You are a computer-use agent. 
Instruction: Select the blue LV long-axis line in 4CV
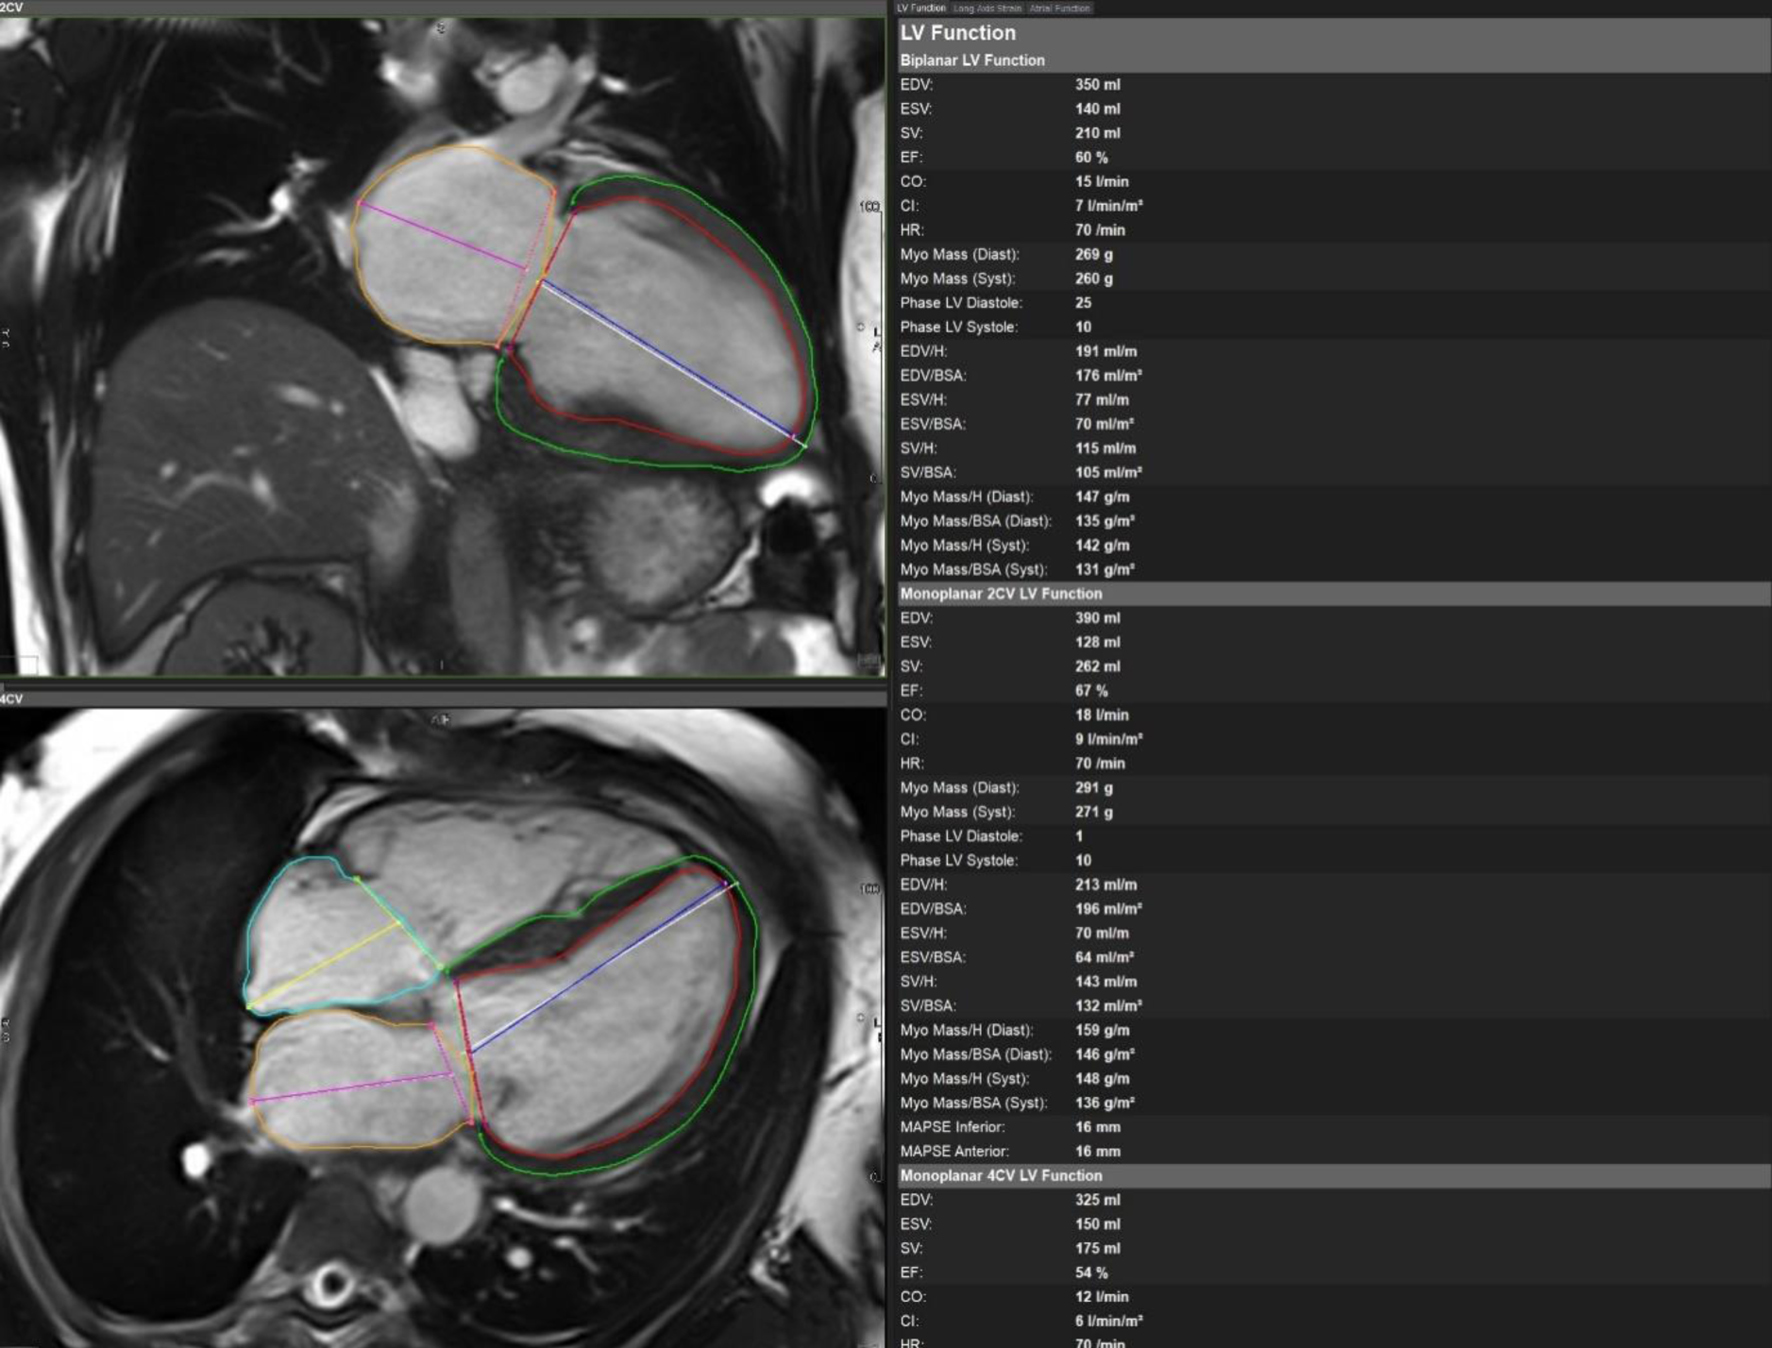pyautogui.click(x=600, y=967)
